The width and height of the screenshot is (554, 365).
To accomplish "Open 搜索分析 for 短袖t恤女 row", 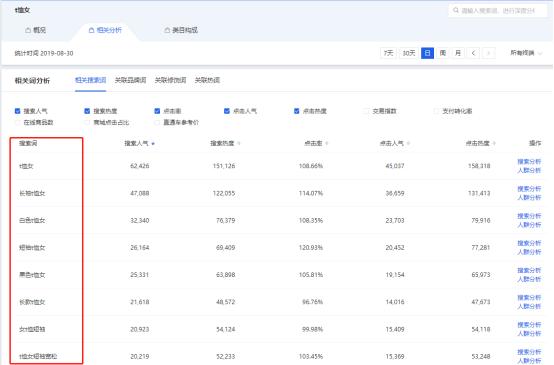I will pyautogui.click(x=529, y=243).
